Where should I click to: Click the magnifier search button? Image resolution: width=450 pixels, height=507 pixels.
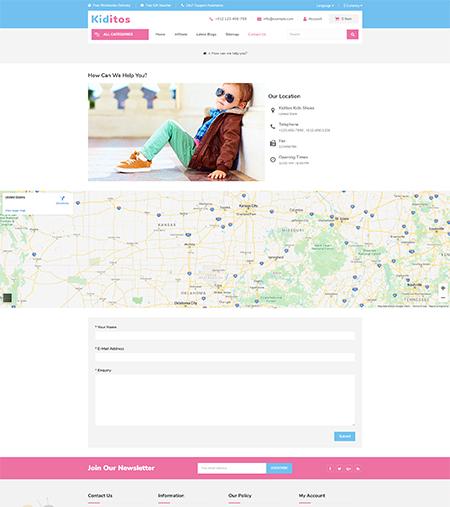(352, 34)
